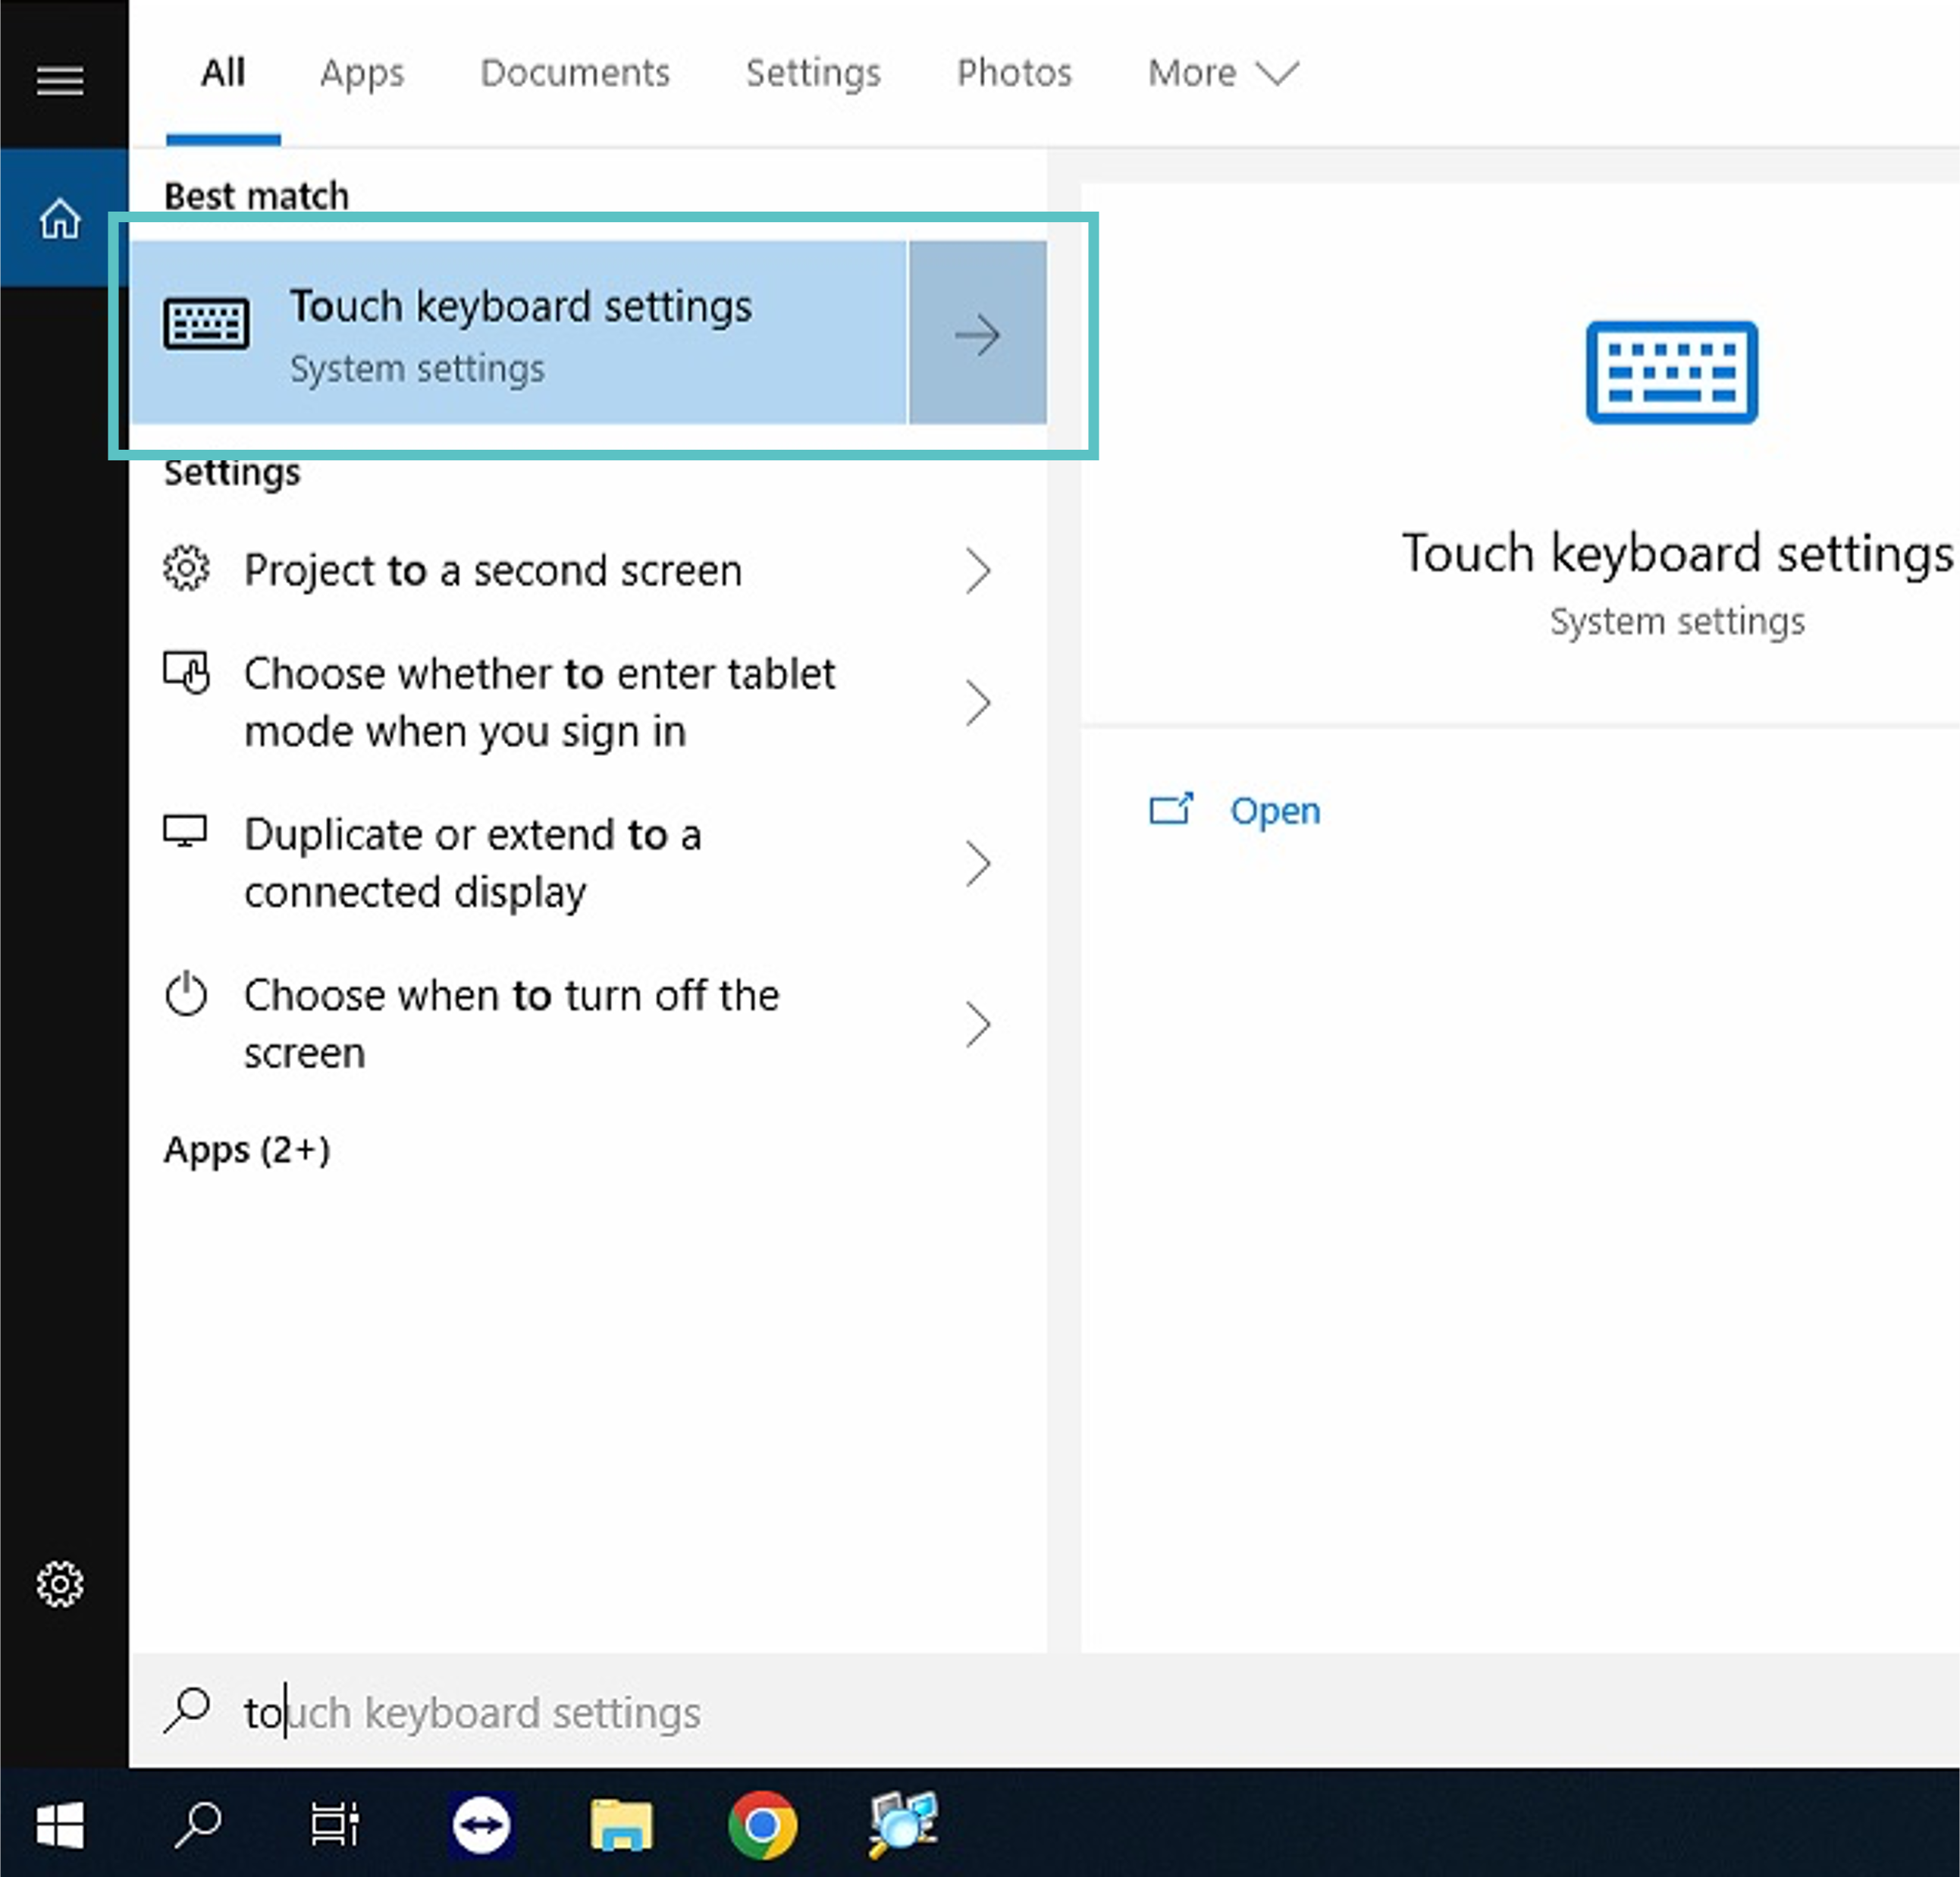Click the power icon beside turn off the screen

coord(186,994)
